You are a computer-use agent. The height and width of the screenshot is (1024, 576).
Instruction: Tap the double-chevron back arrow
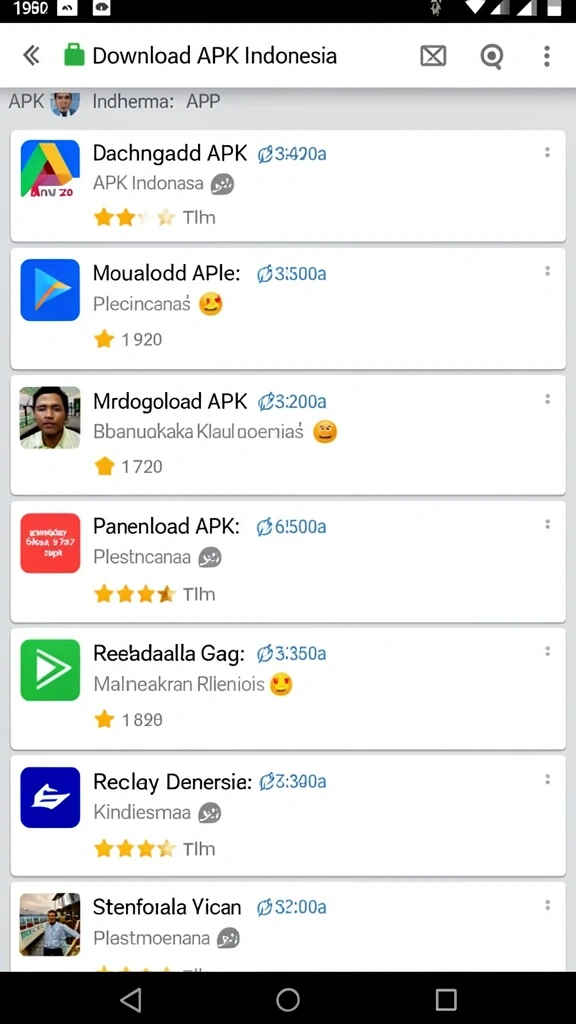[31, 56]
